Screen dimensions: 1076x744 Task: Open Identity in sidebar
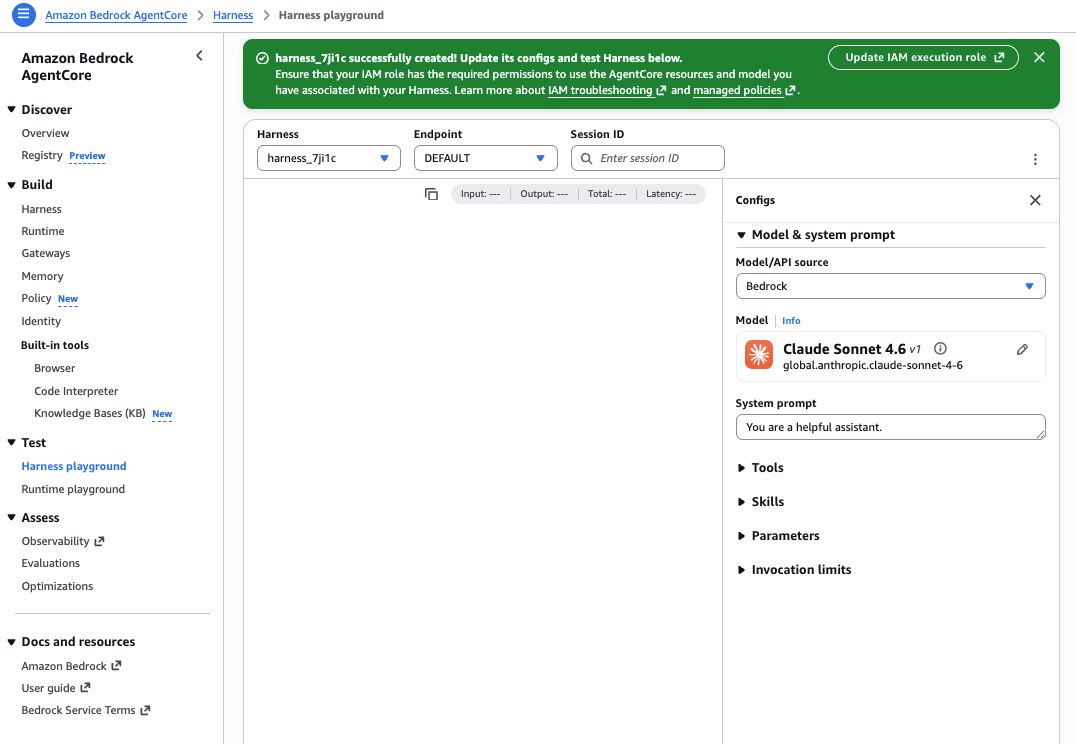(41, 321)
